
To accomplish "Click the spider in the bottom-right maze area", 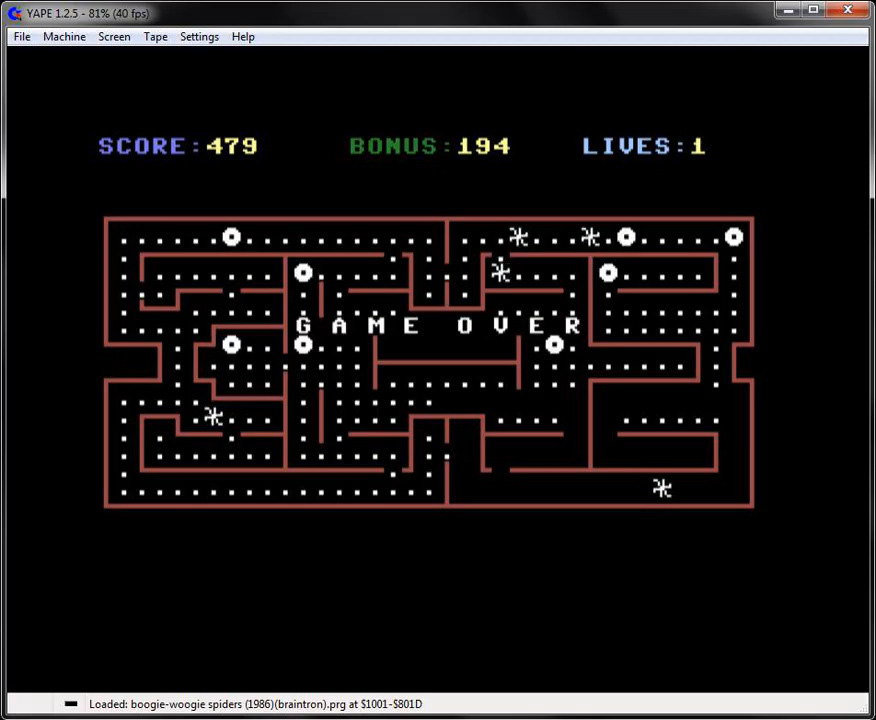I will tap(662, 488).
